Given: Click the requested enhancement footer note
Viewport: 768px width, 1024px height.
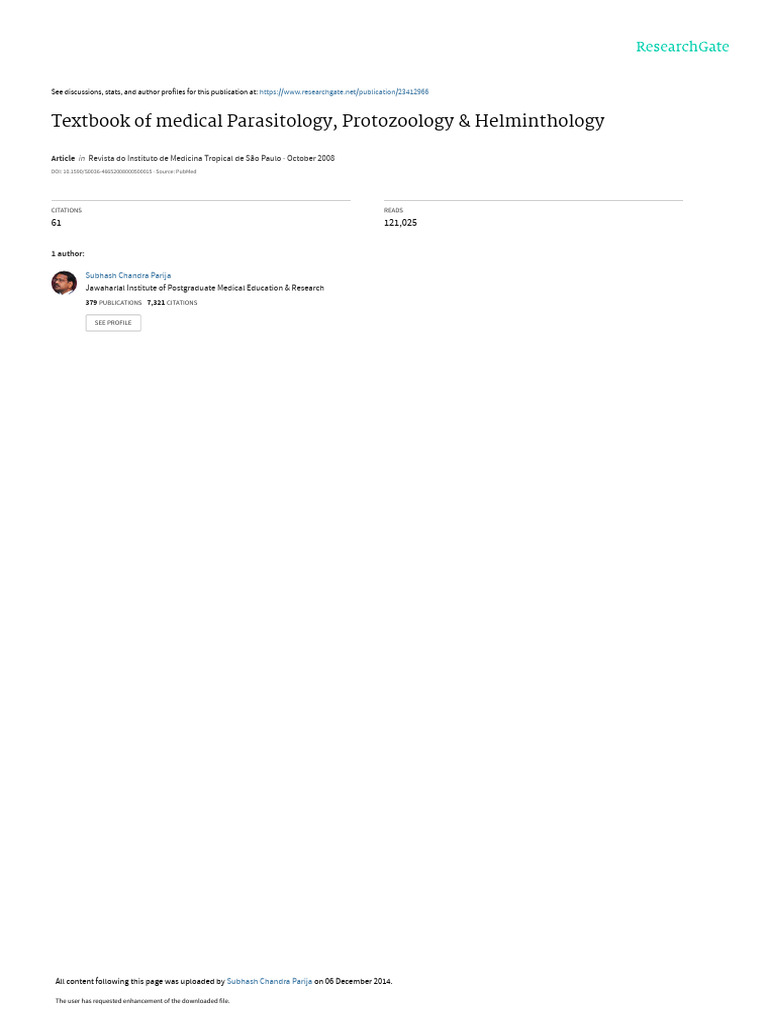Looking at the screenshot, I should tap(142, 1000).
